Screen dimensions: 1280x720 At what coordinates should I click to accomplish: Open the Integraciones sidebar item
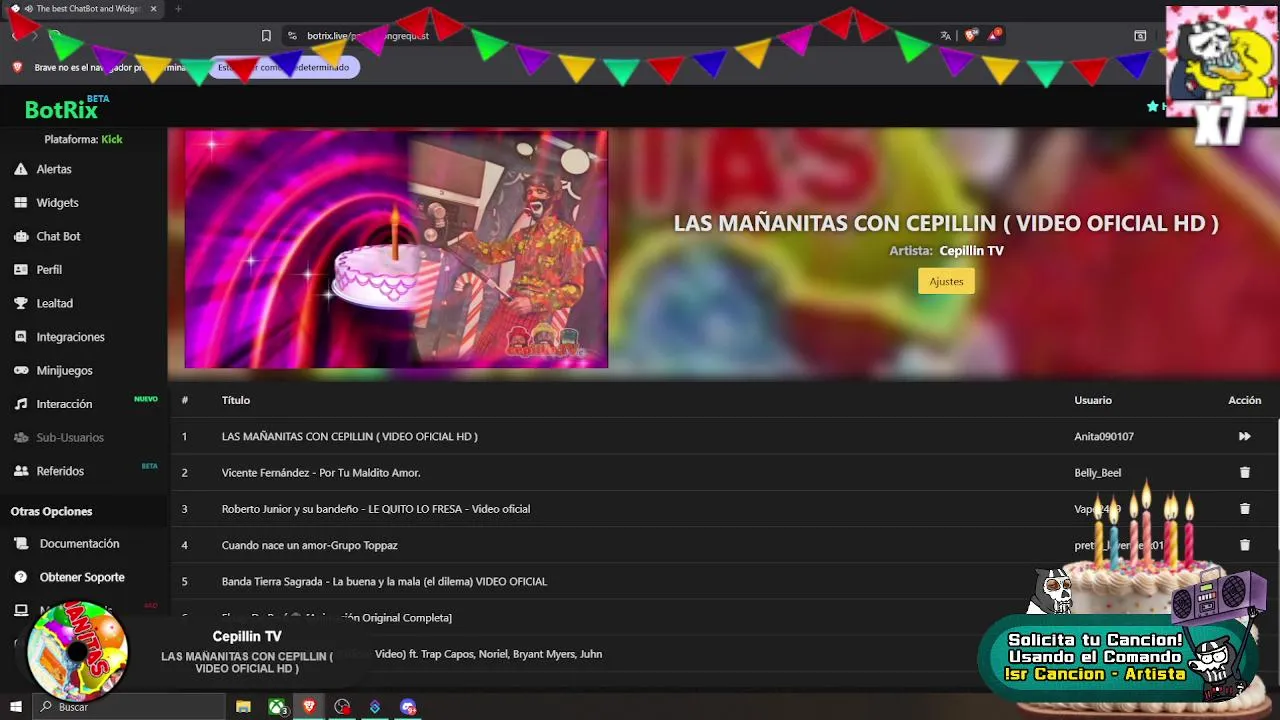pos(70,337)
